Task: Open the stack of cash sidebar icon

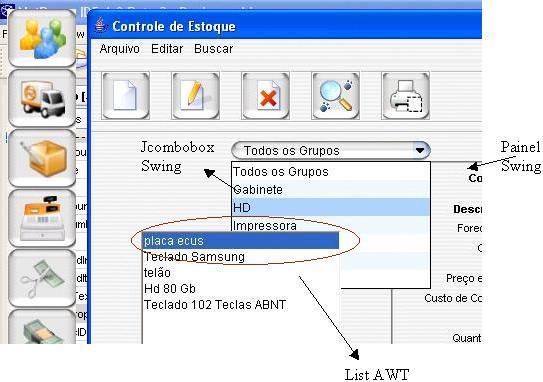Action: [x=42, y=327]
